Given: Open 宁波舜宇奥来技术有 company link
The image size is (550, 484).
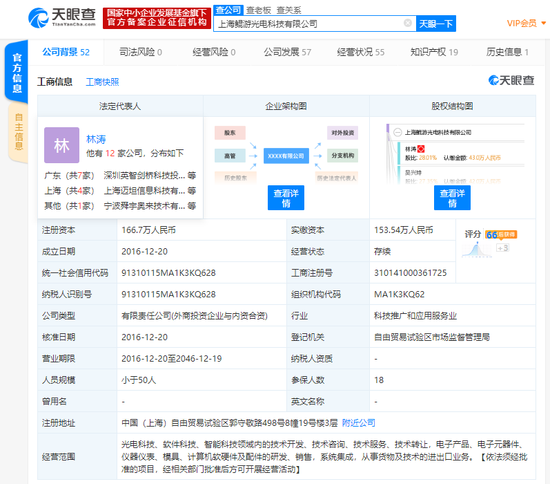Looking at the screenshot, I should 144,206.
